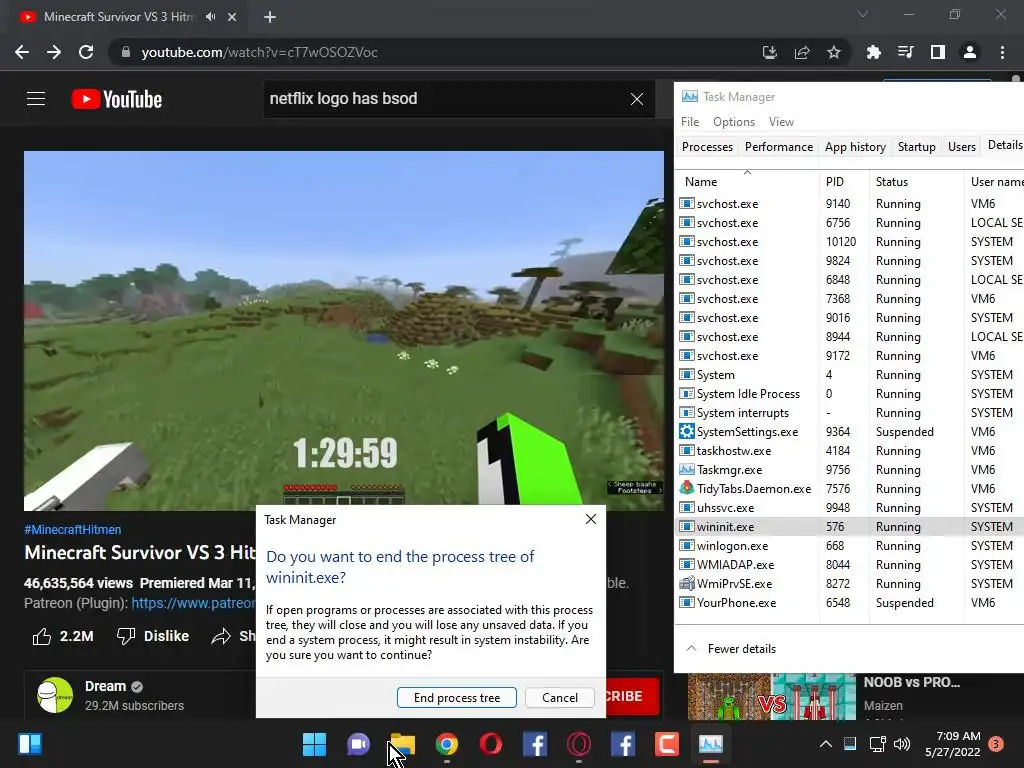Toggle the Chrome side panel icon
The image size is (1024, 768).
point(938,52)
